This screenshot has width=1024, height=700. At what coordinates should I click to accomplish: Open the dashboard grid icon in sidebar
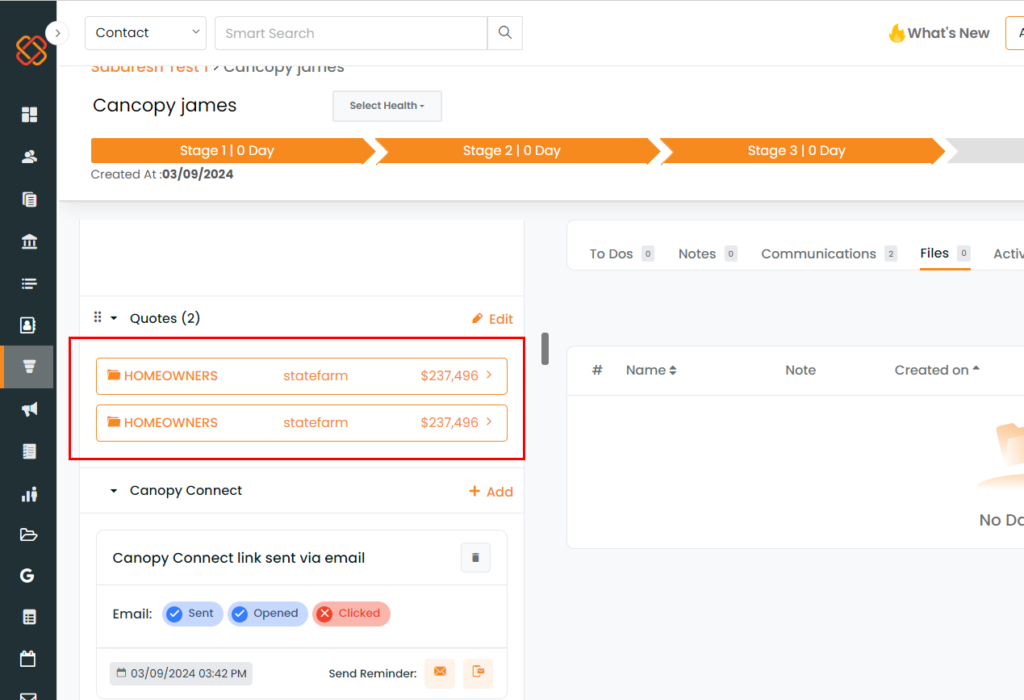click(x=29, y=115)
